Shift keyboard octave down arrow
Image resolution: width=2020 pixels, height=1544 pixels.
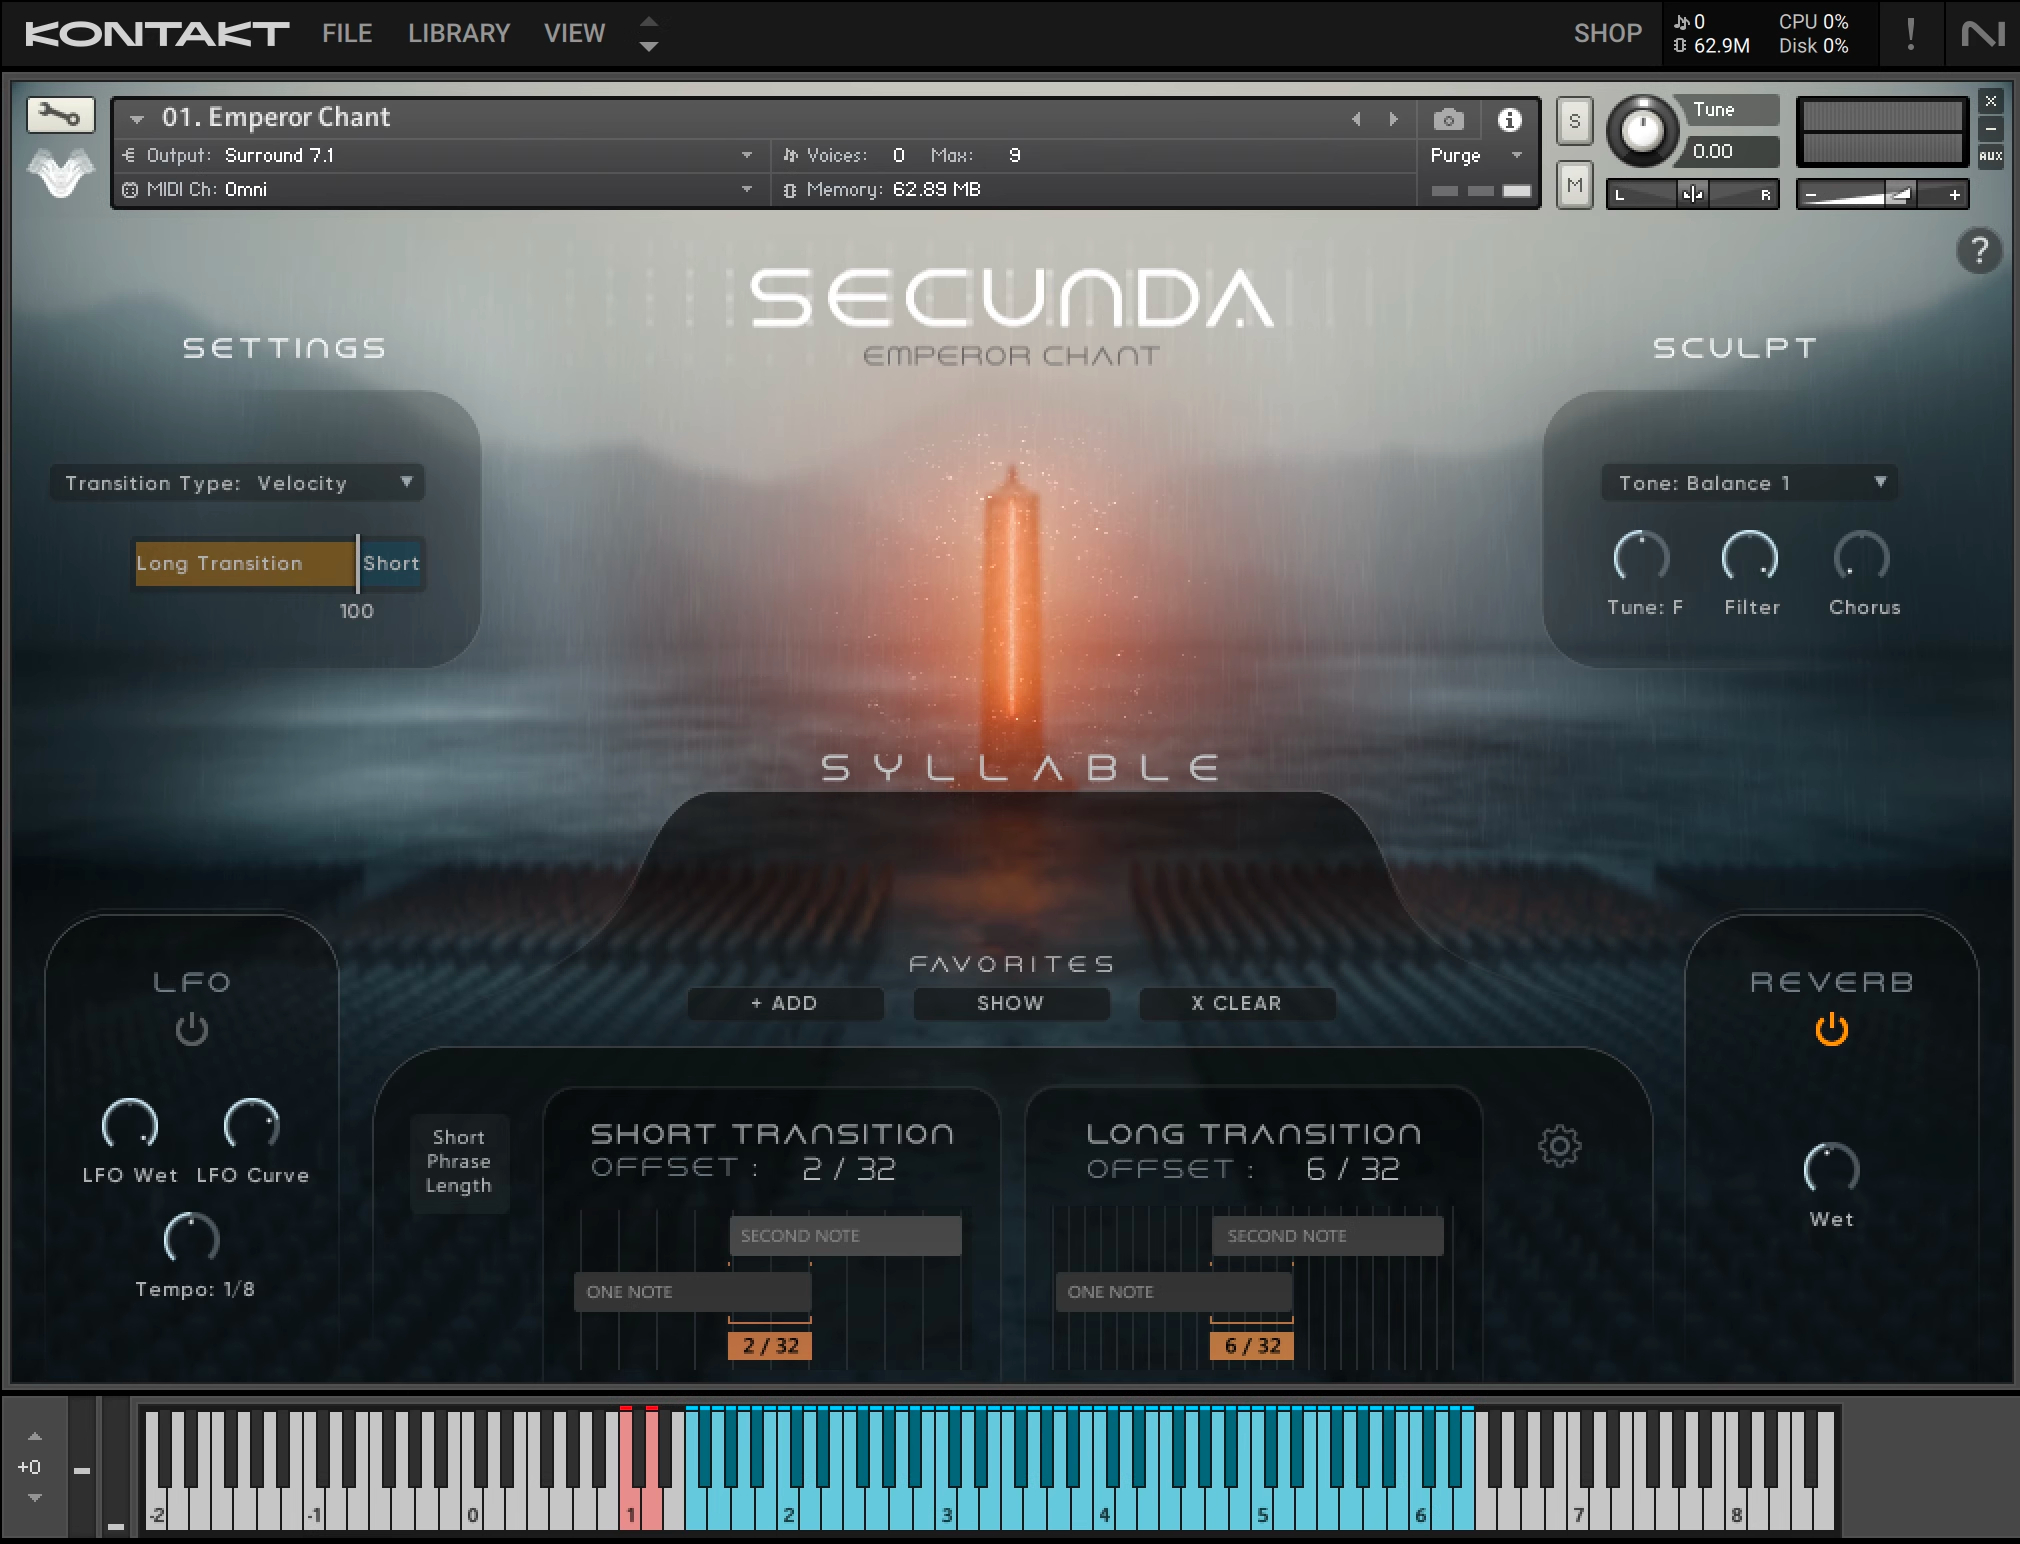click(x=35, y=1498)
